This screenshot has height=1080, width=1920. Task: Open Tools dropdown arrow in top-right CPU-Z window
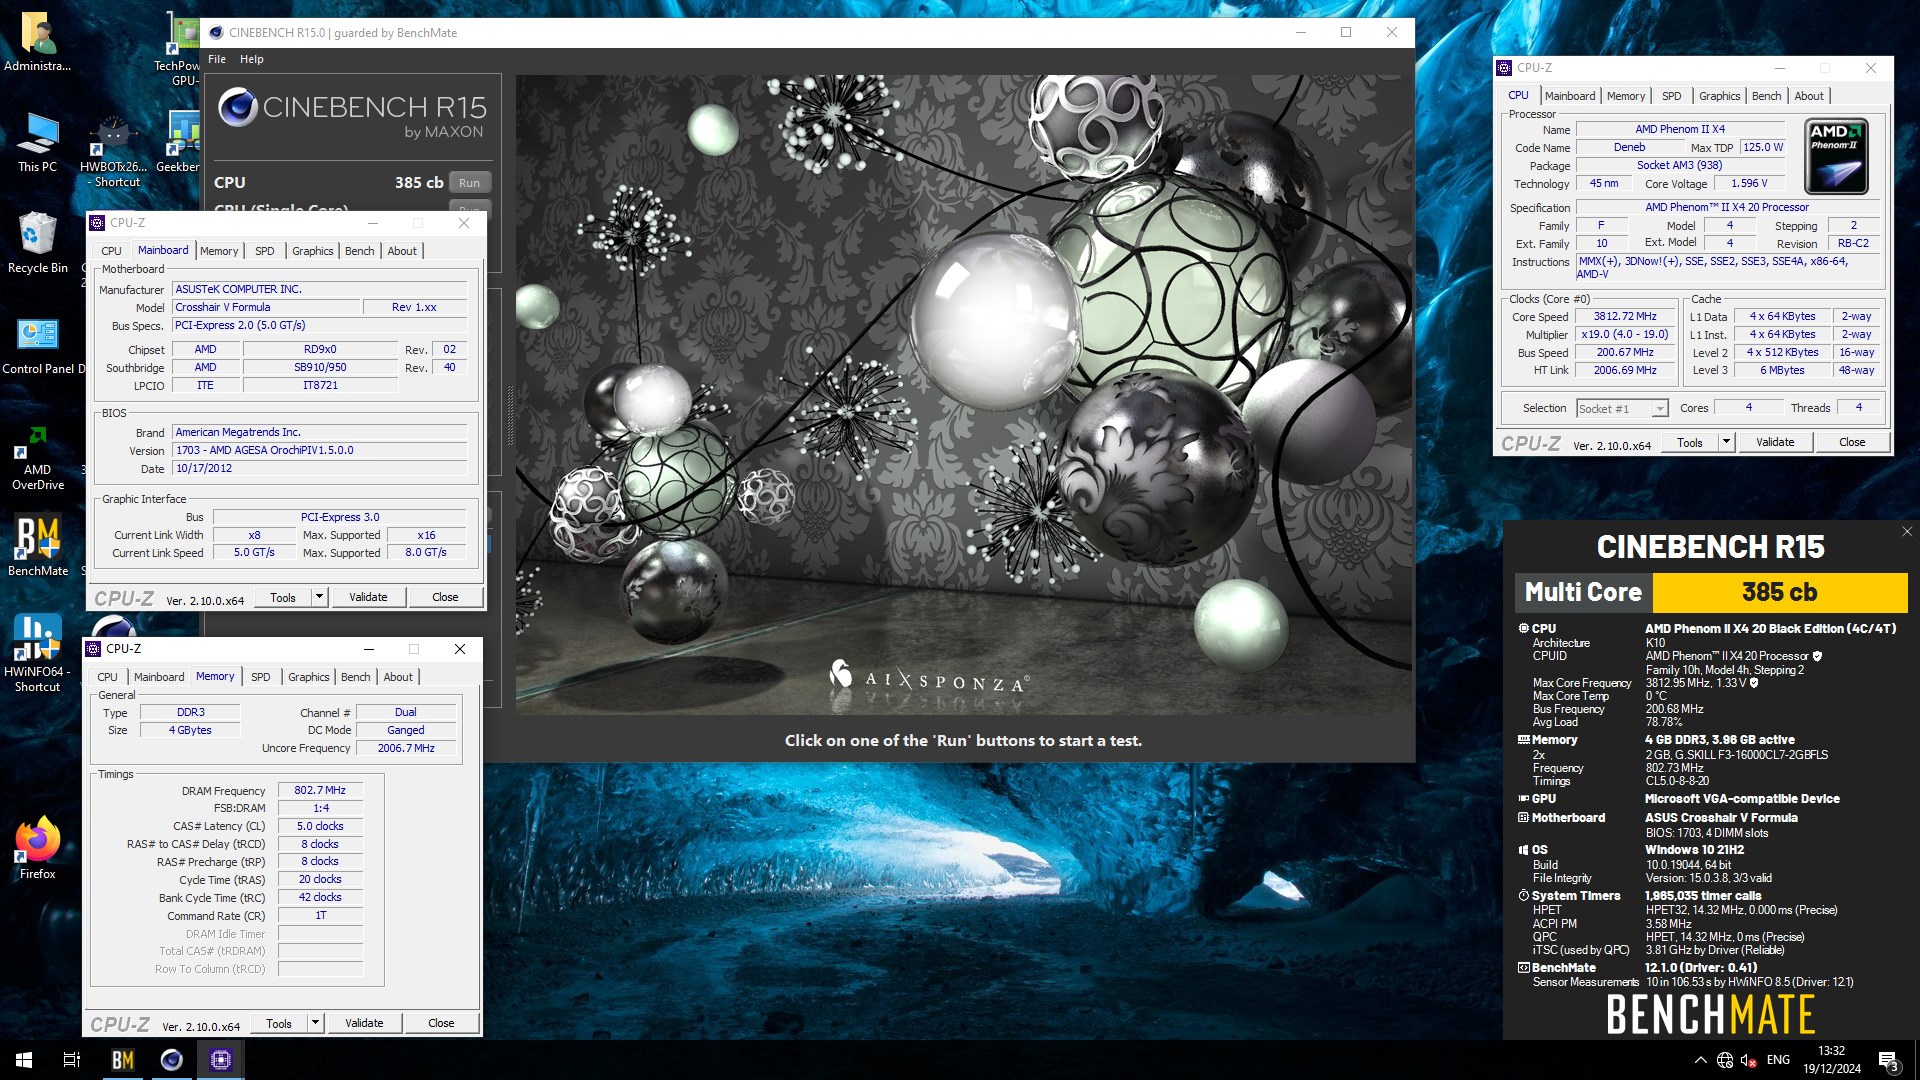point(1726,442)
